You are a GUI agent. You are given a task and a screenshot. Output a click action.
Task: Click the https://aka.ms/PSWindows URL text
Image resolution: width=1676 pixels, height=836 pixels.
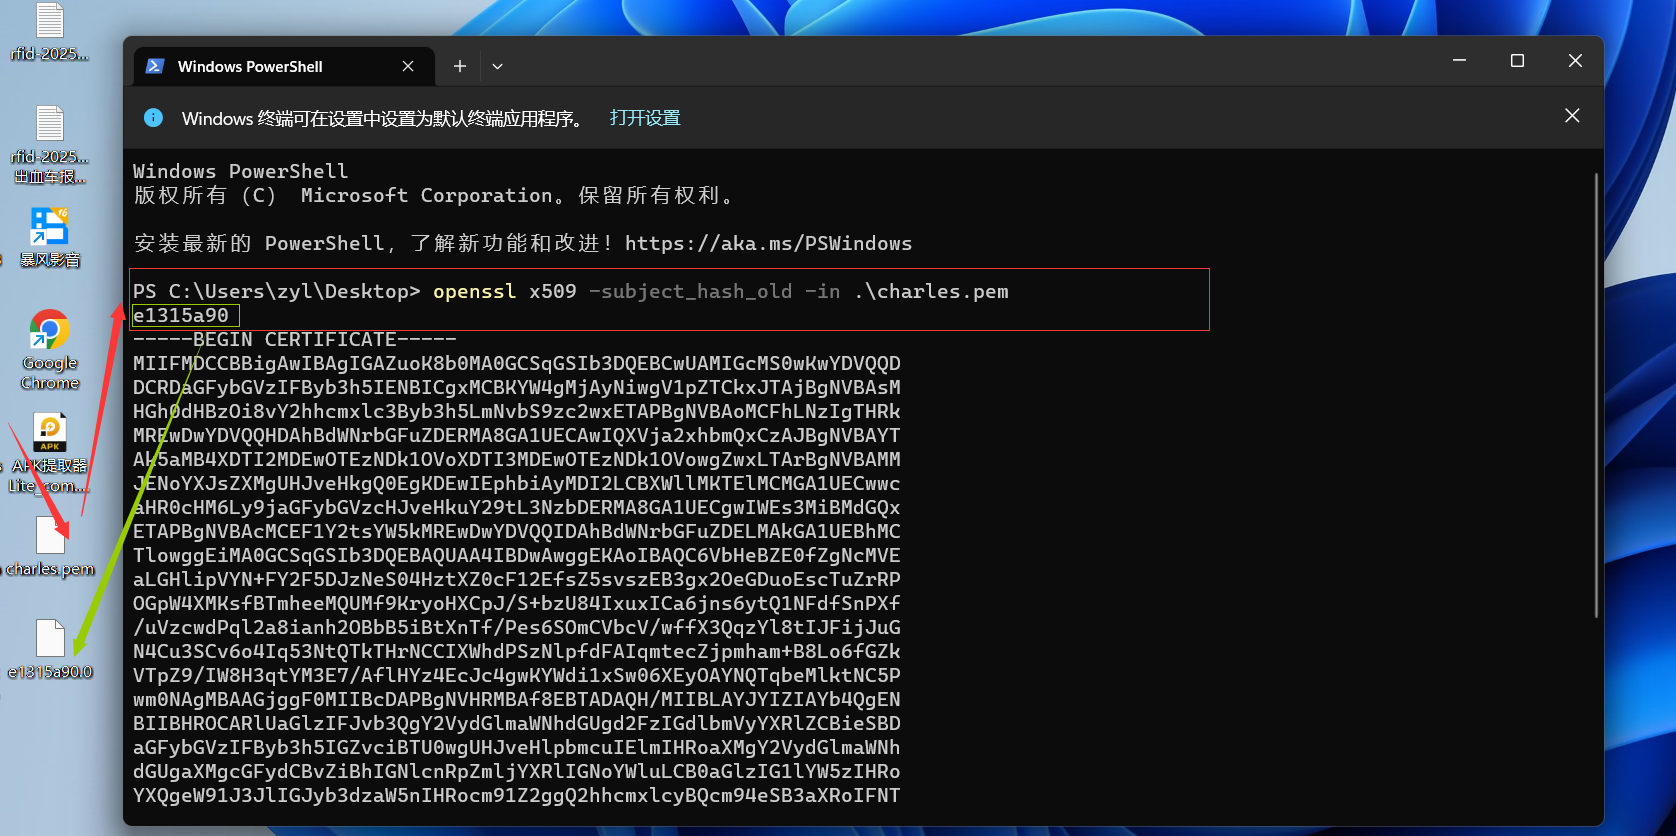coord(768,244)
